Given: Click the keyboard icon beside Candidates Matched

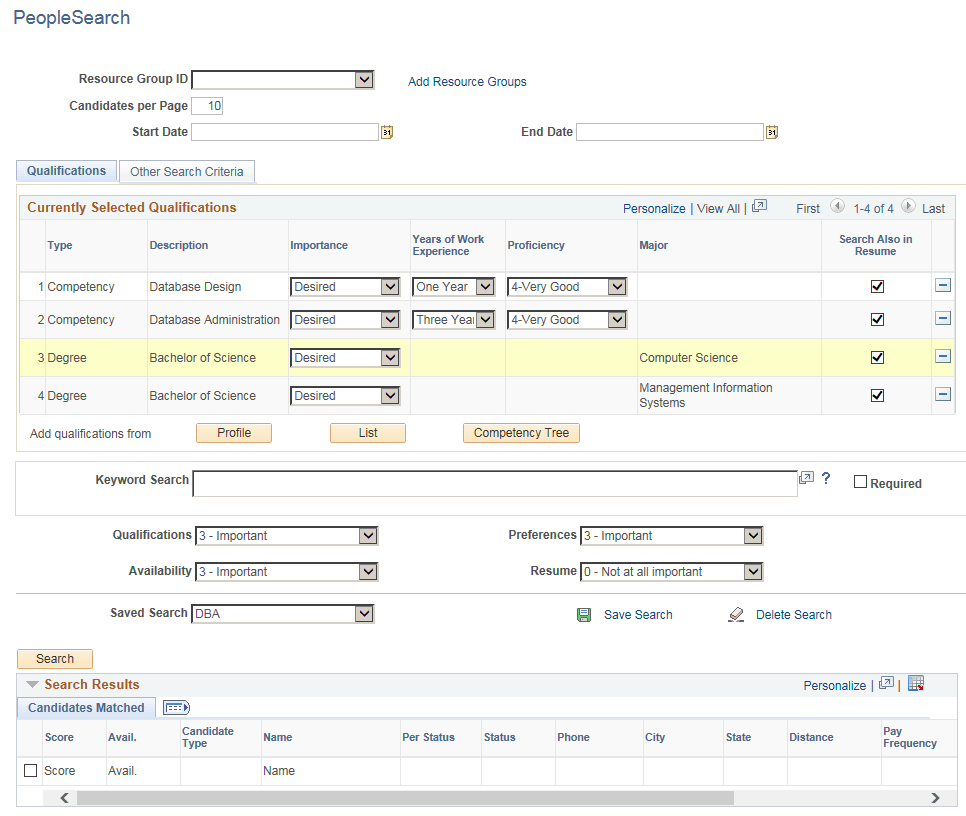Looking at the screenshot, I should (176, 707).
